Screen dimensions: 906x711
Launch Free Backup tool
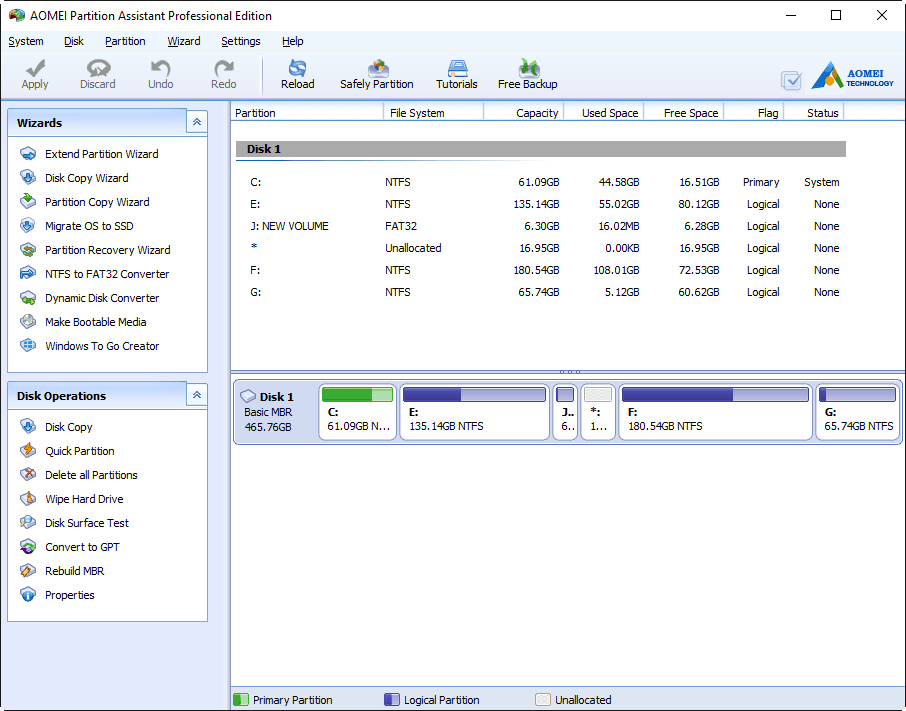point(528,75)
